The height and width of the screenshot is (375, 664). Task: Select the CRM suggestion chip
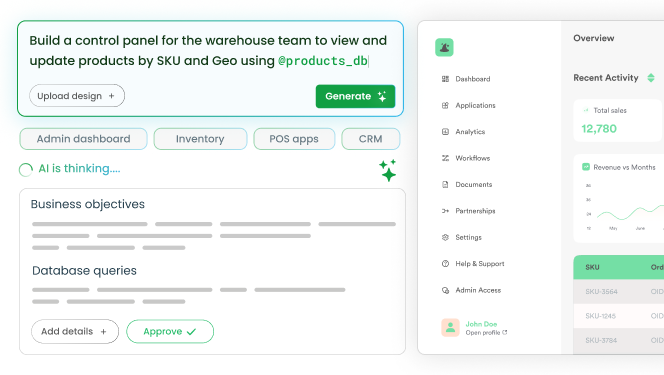(371, 139)
